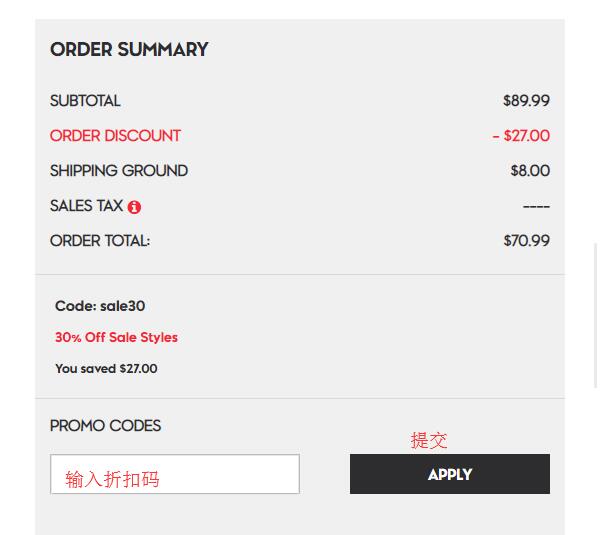Click the applied code sale30 text
This screenshot has width=600, height=535.
(100, 306)
